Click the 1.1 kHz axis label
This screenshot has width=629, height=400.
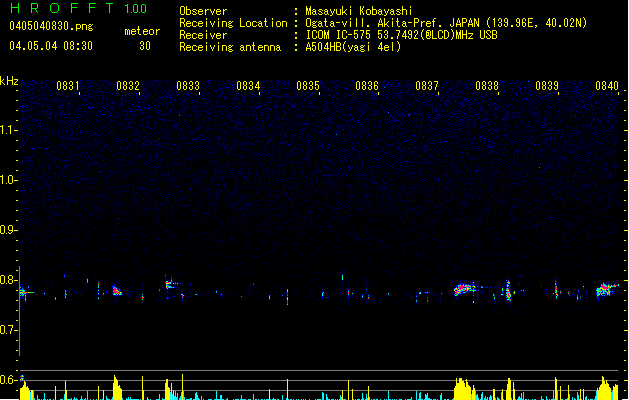point(8,130)
